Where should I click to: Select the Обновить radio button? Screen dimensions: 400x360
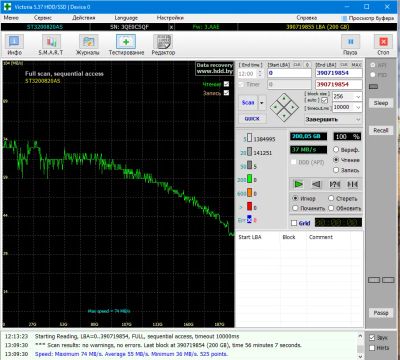(331, 208)
